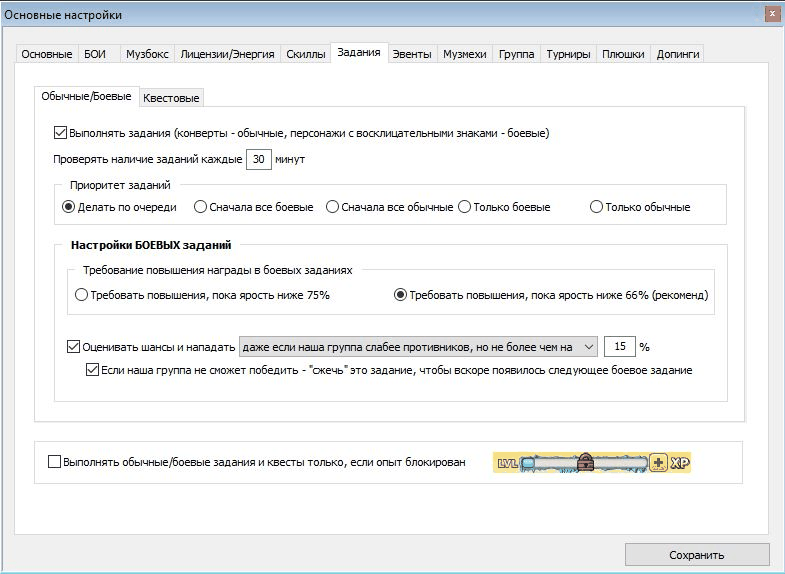Select Только боевые radio option

(465, 207)
